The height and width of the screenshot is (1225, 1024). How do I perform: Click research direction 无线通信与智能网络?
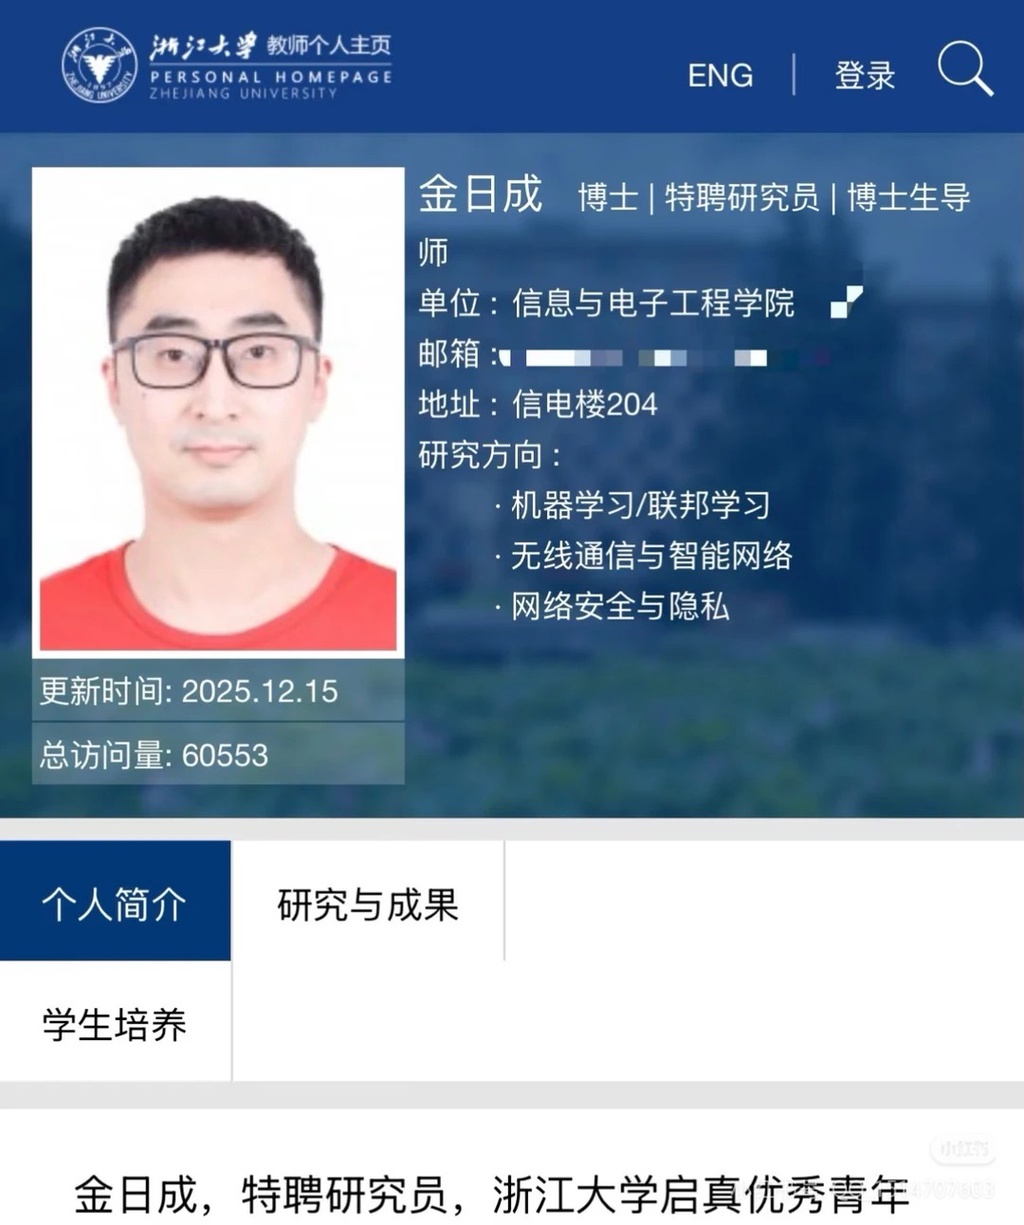click(x=651, y=555)
